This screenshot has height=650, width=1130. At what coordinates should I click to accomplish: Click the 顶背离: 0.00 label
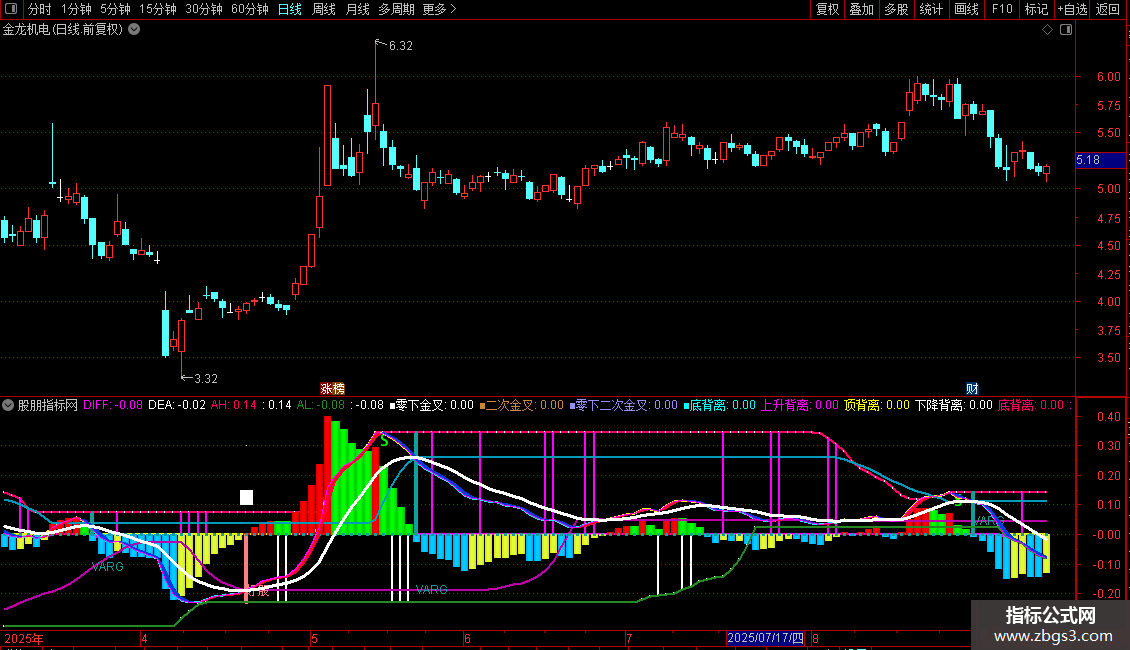[877, 405]
